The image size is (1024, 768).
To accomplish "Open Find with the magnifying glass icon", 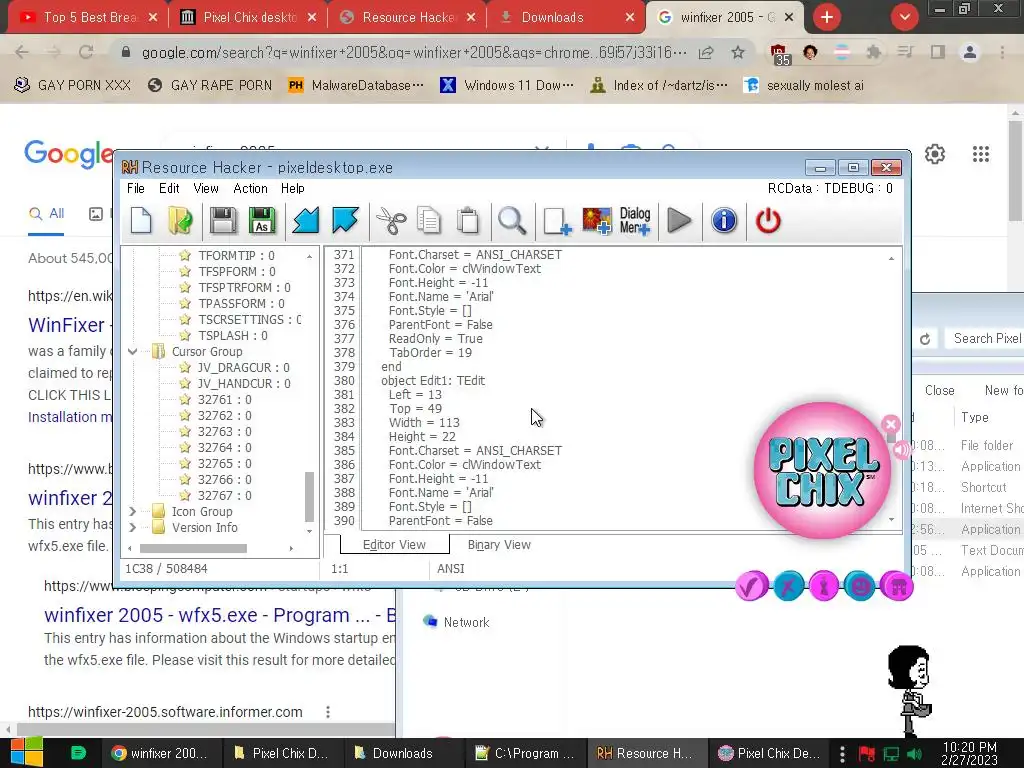I will [512, 221].
